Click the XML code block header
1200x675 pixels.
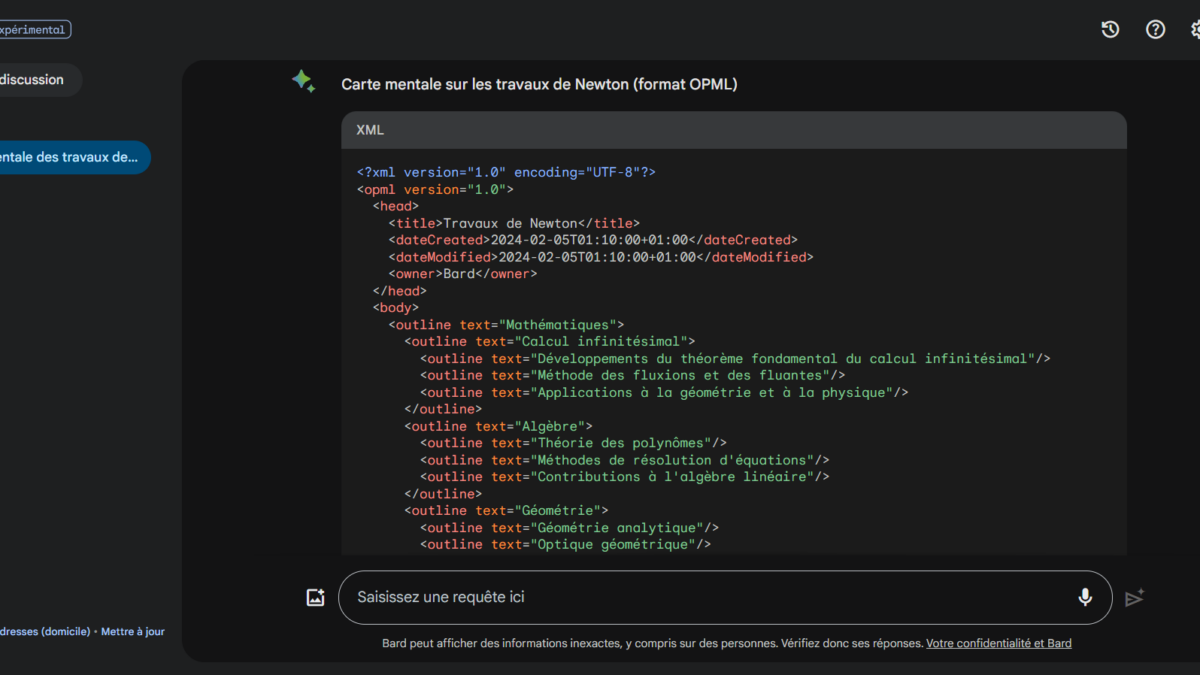pos(733,130)
